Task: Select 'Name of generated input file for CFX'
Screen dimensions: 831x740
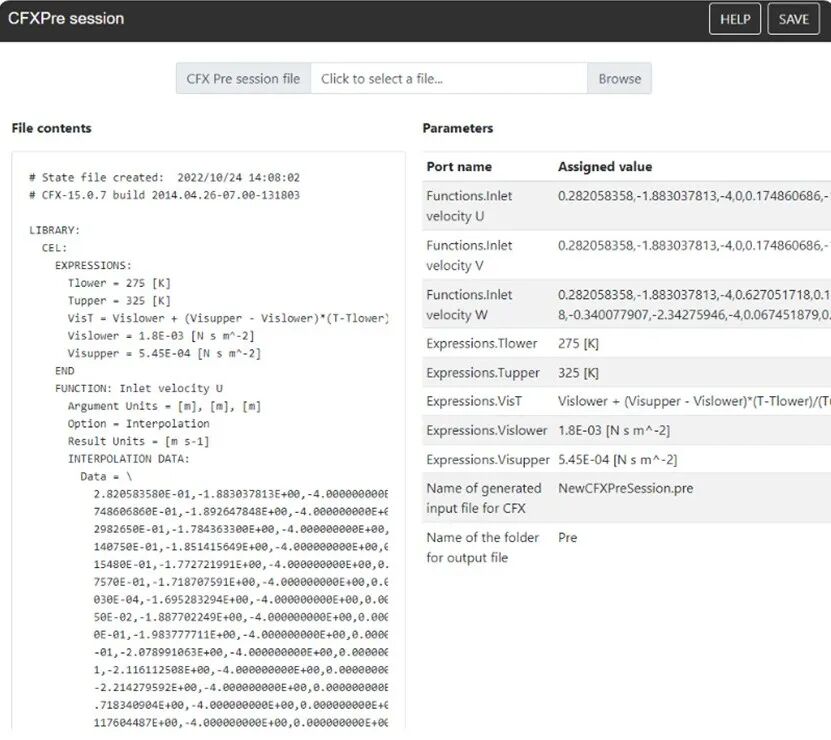Action: (483, 498)
